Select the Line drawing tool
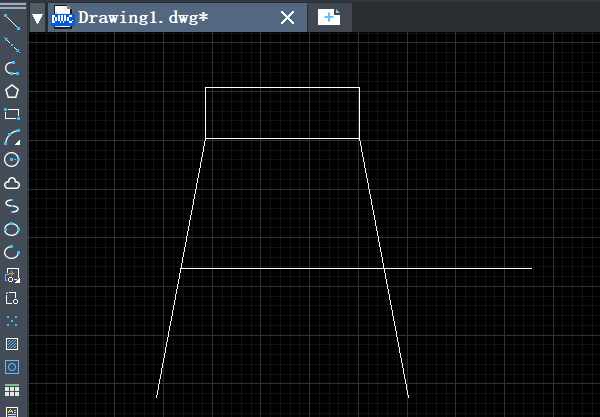Viewport: 600px width, 417px height. click(12, 22)
